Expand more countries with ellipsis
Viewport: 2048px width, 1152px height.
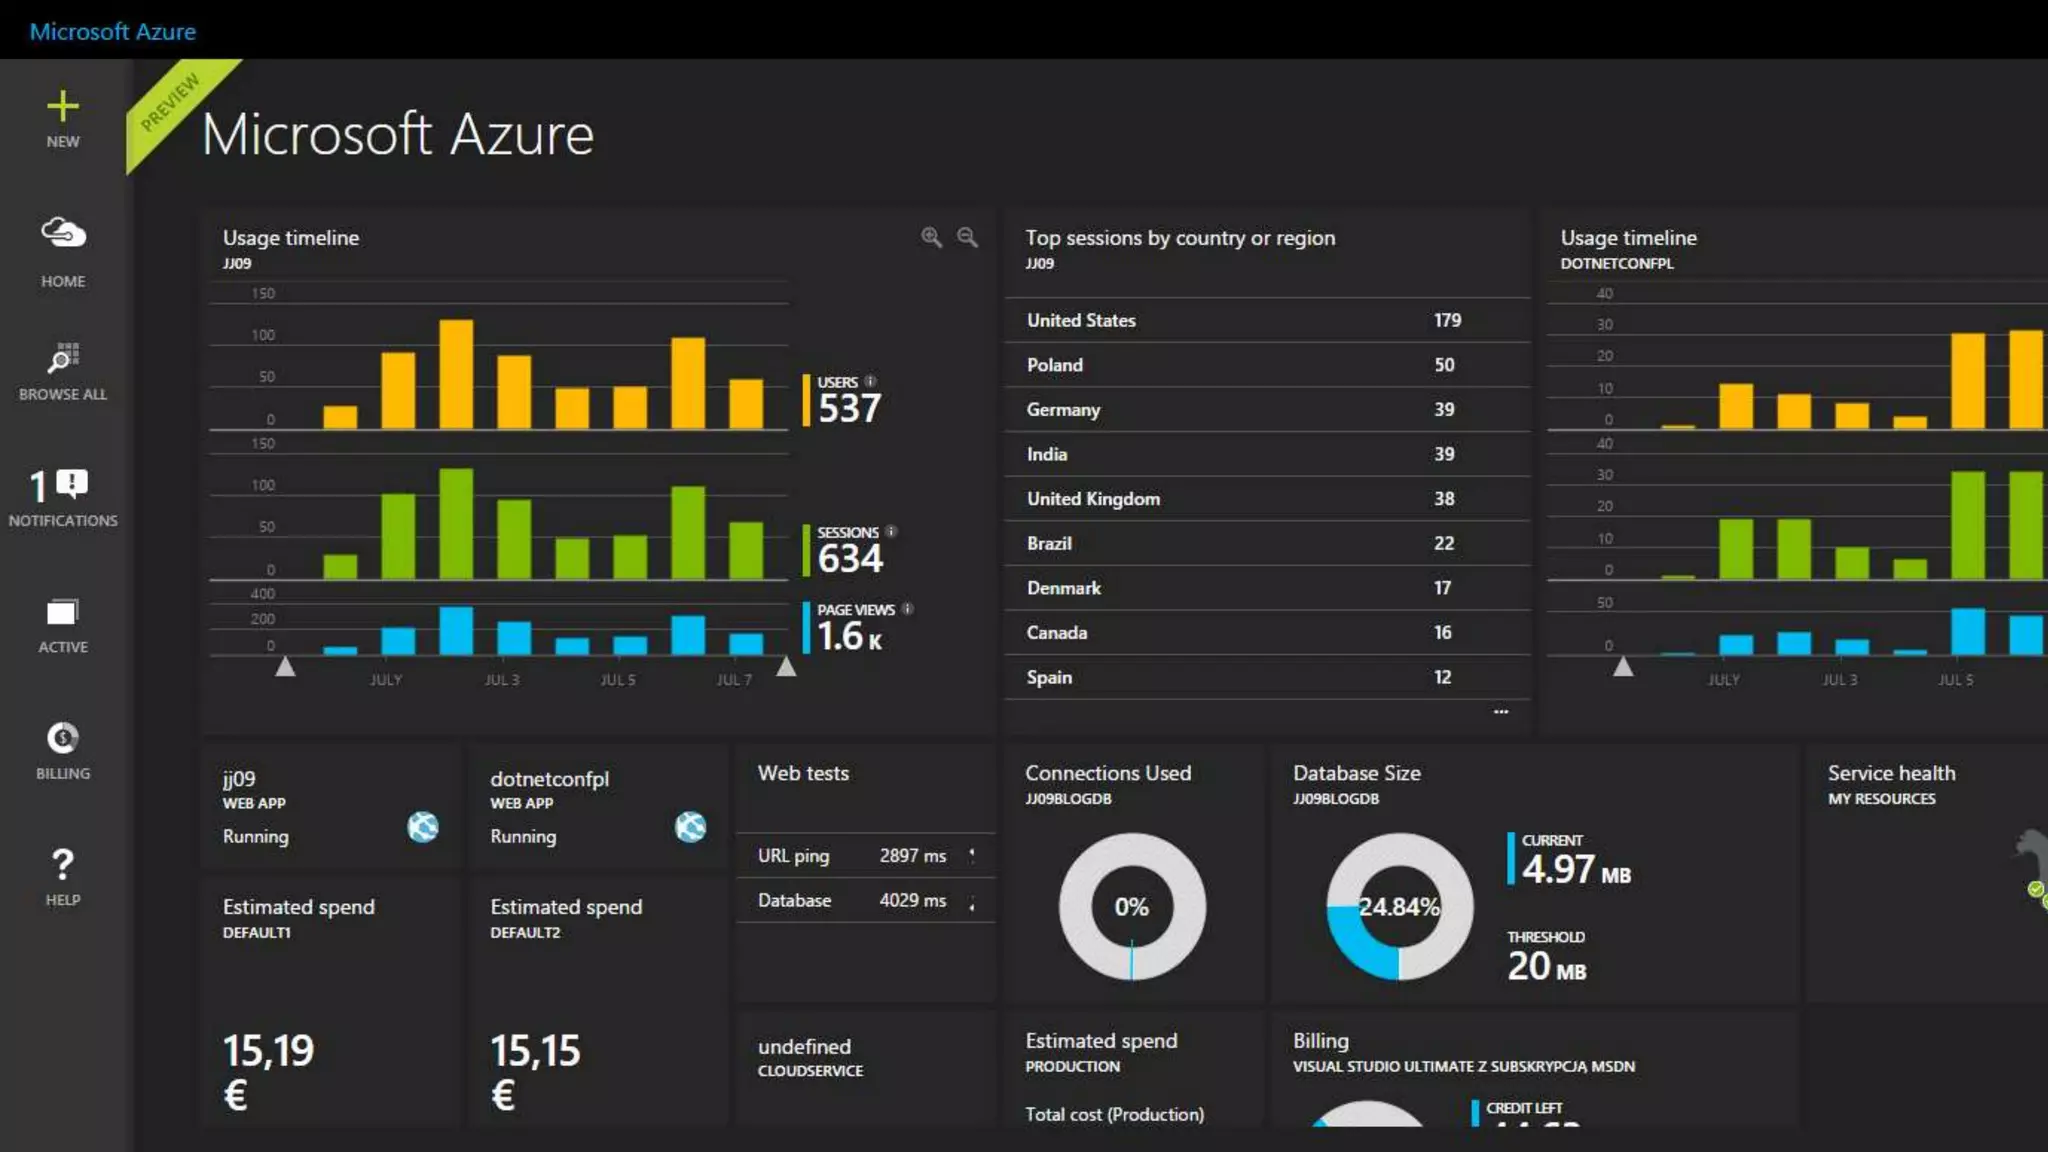[1501, 711]
